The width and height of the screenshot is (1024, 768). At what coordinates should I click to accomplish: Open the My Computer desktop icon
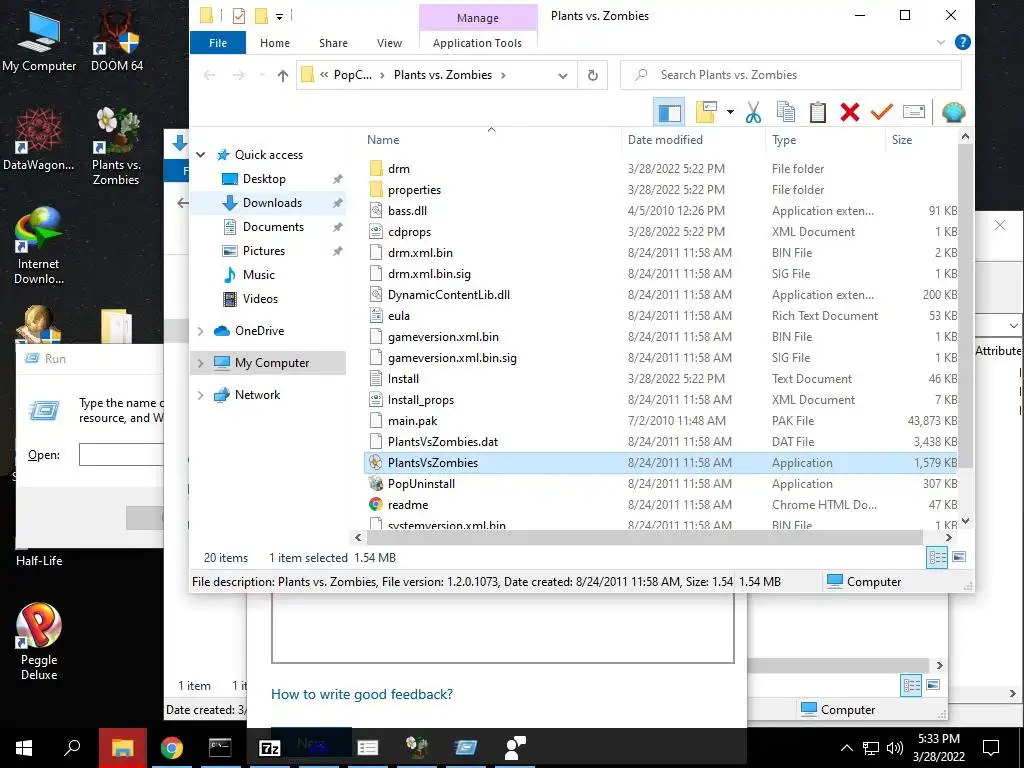(x=39, y=42)
